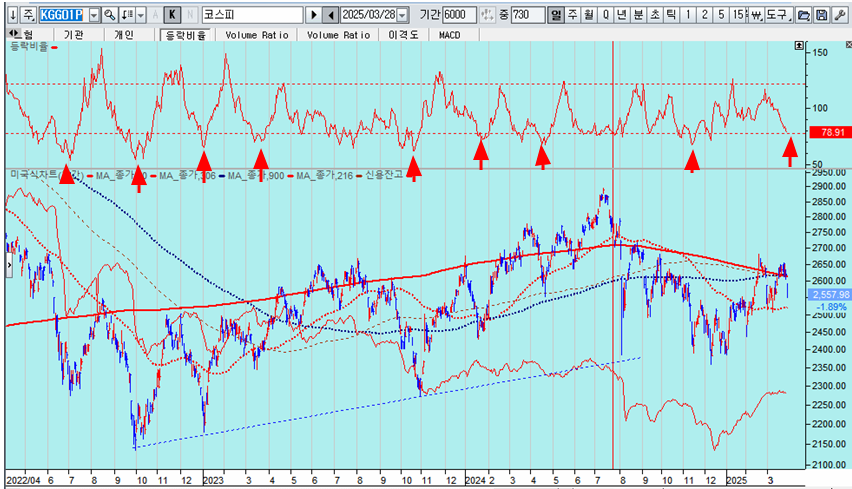Select the 일 (daily) period toggle
This screenshot has width=852, height=489.
click(555, 15)
